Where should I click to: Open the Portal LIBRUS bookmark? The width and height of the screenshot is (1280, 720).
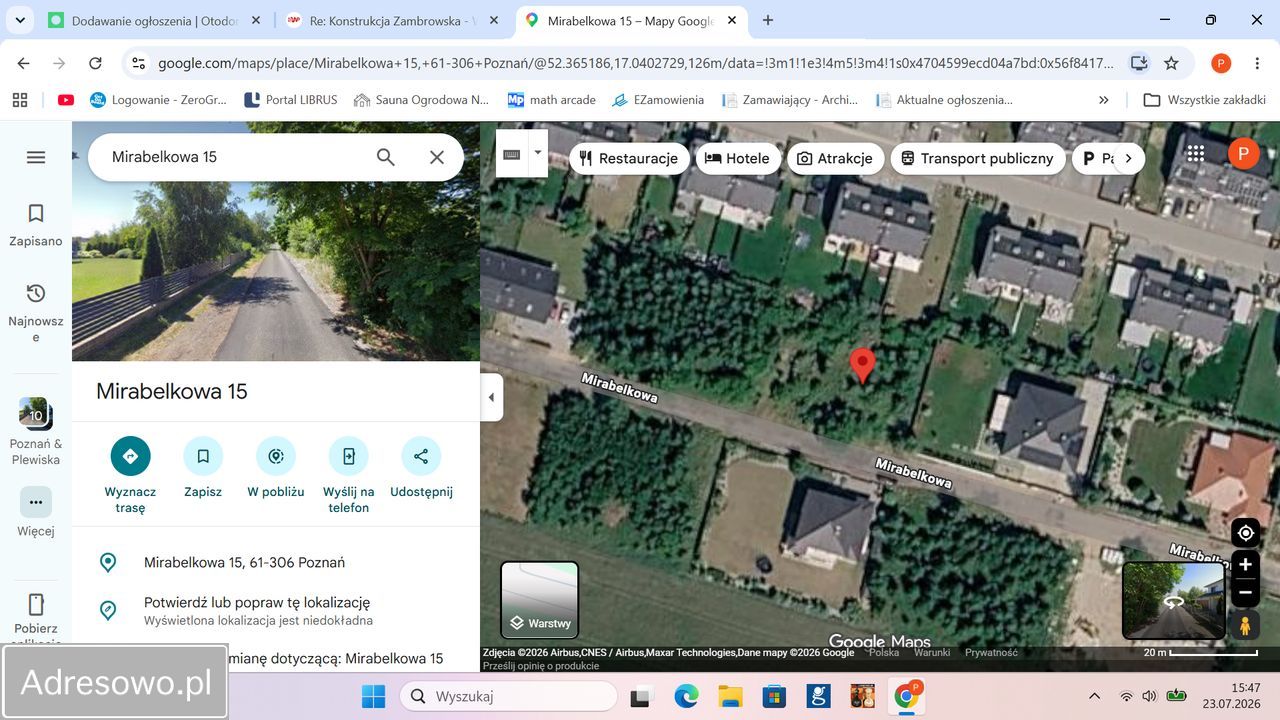pos(291,100)
